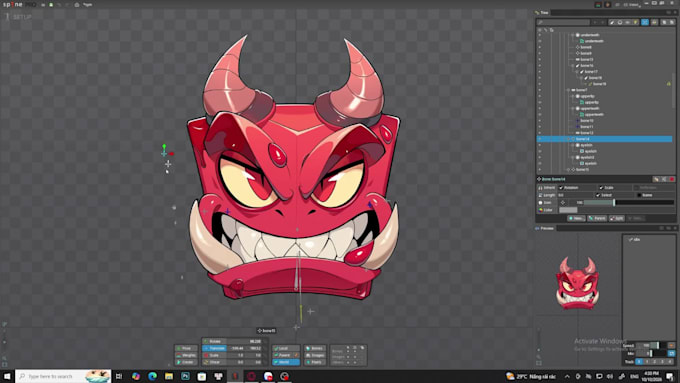This screenshot has width=680, height=383.
Task: Click the preview character thumbnail
Action: (x=577, y=283)
